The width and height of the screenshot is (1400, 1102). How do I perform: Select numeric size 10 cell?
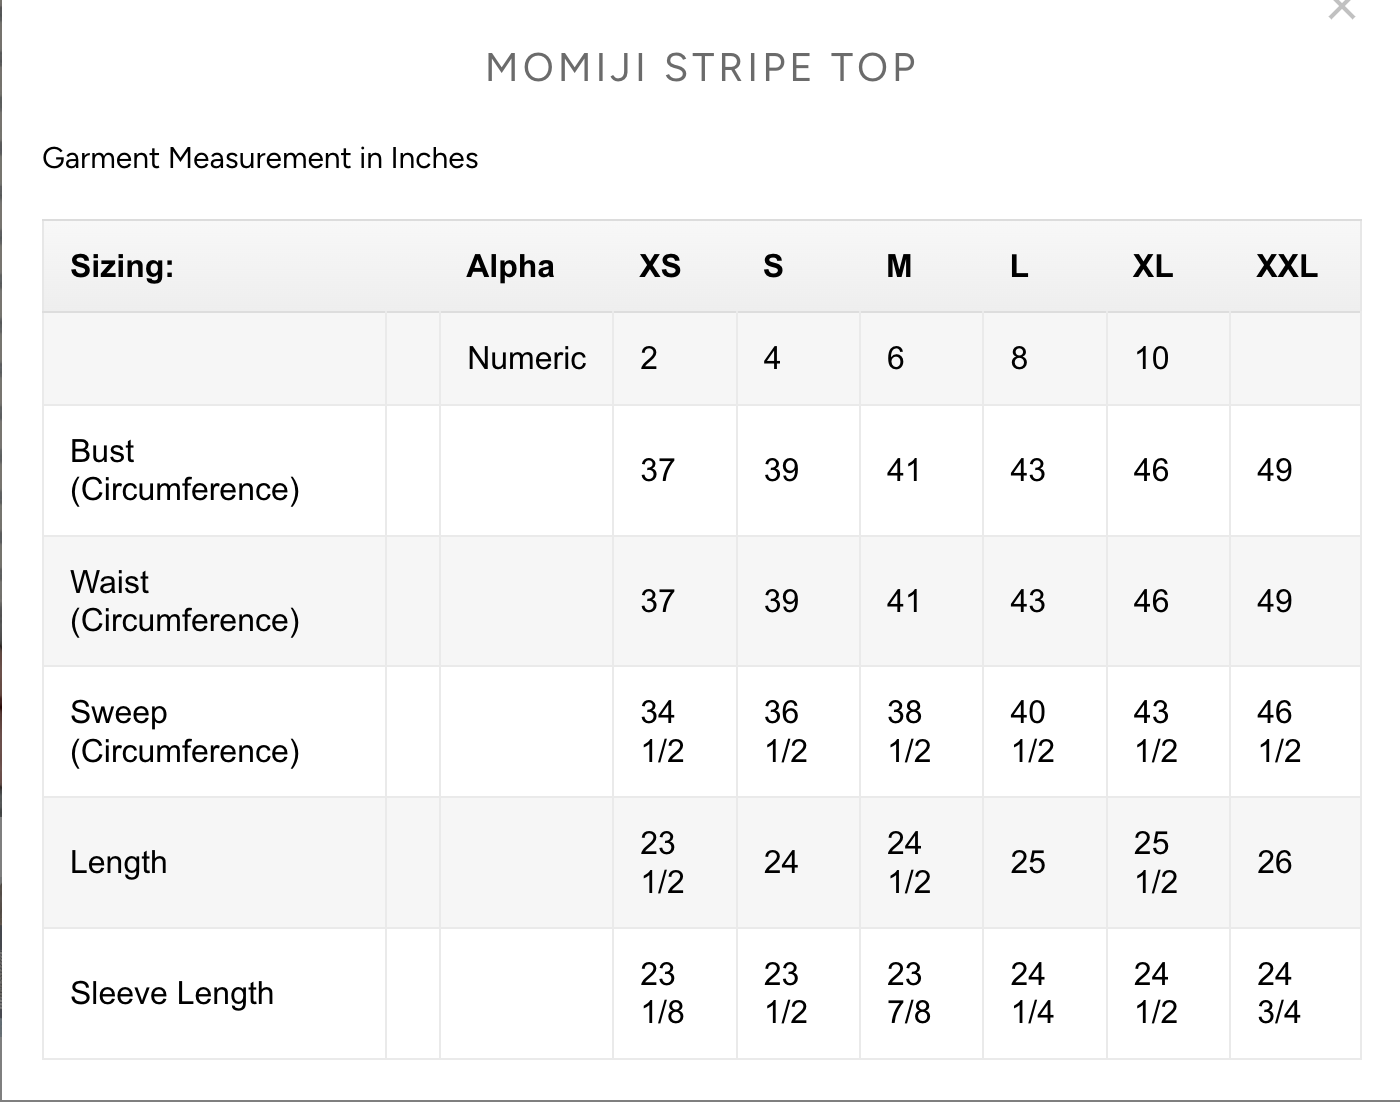coord(1151,358)
